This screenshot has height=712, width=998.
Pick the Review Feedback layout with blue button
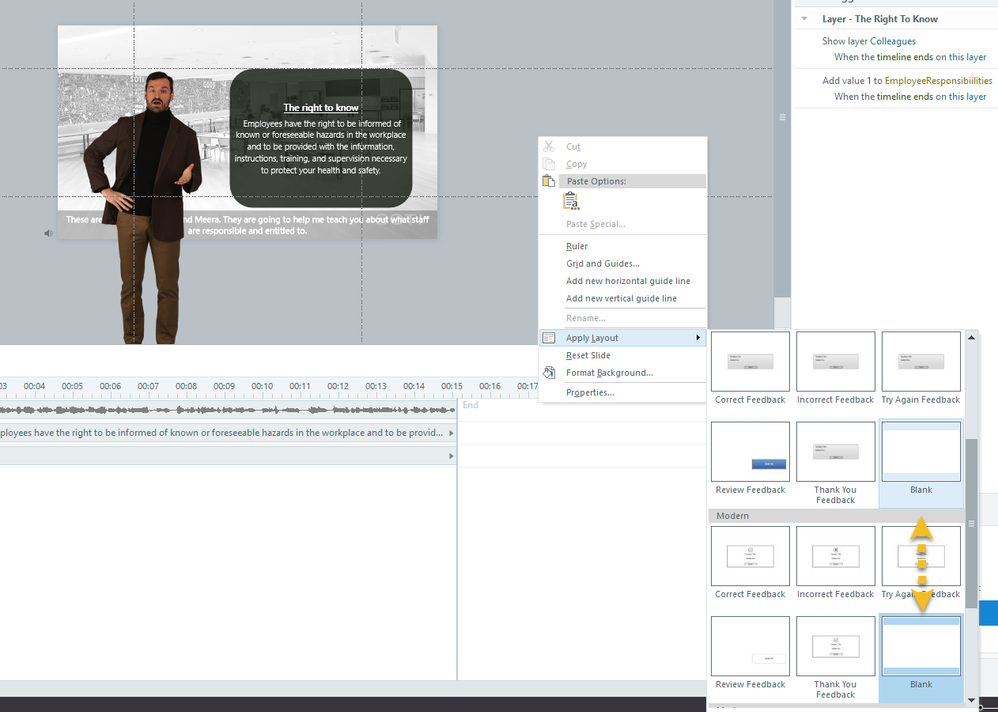coord(750,451)
